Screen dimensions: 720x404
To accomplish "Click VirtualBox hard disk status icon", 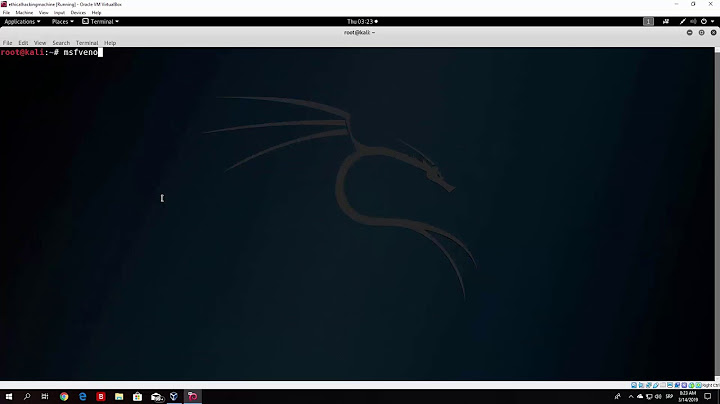I will point(634,385).
